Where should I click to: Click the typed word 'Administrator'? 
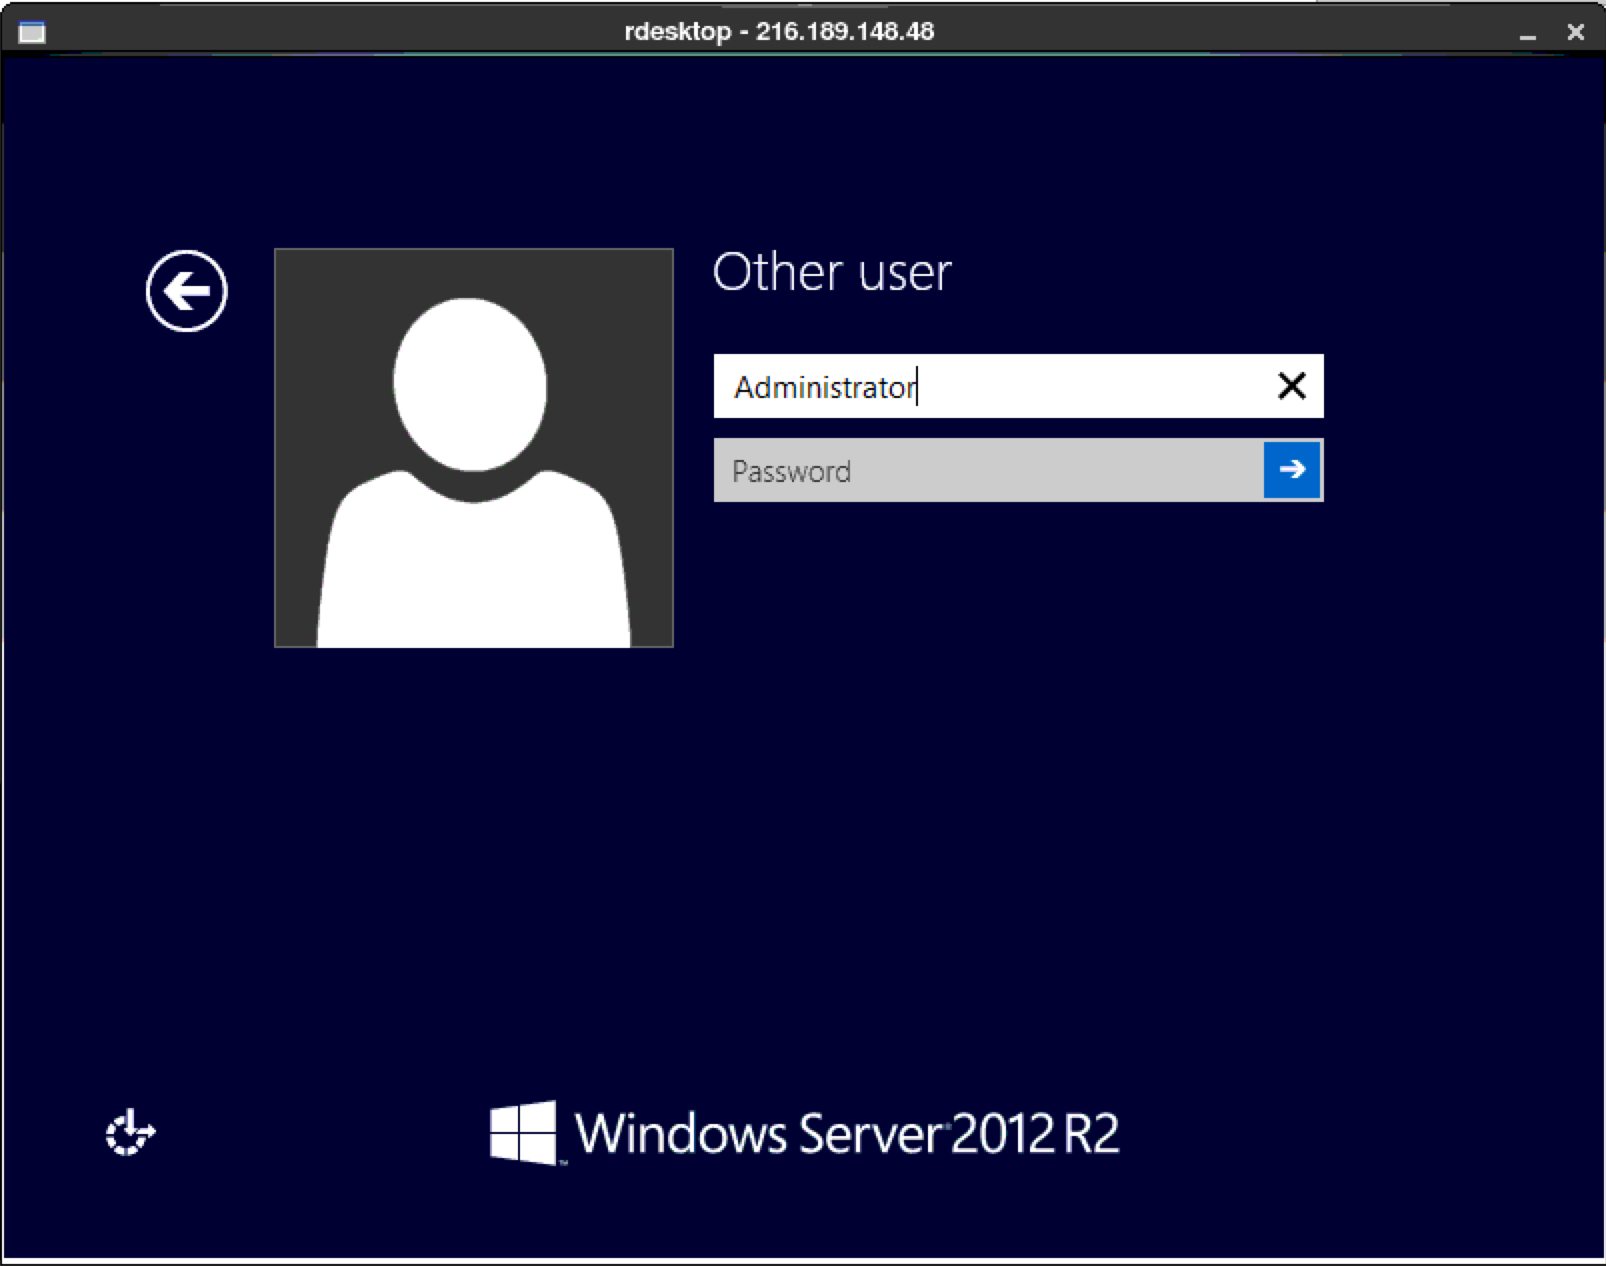pyautogui.click(x=824, y=387)
